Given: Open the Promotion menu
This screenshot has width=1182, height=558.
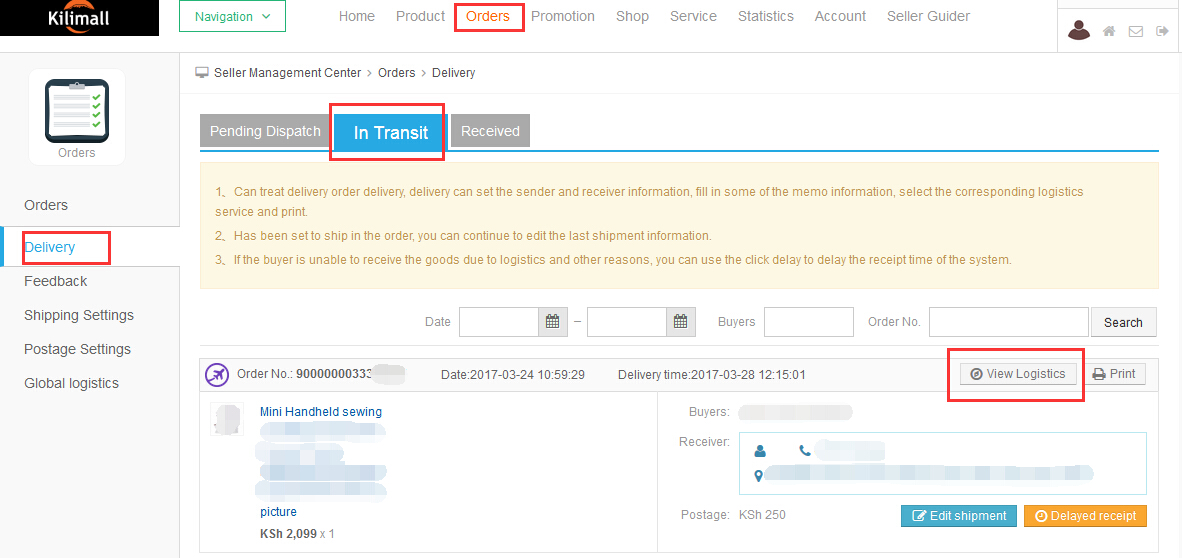Looking at the screenshot, I should (563, 16).
